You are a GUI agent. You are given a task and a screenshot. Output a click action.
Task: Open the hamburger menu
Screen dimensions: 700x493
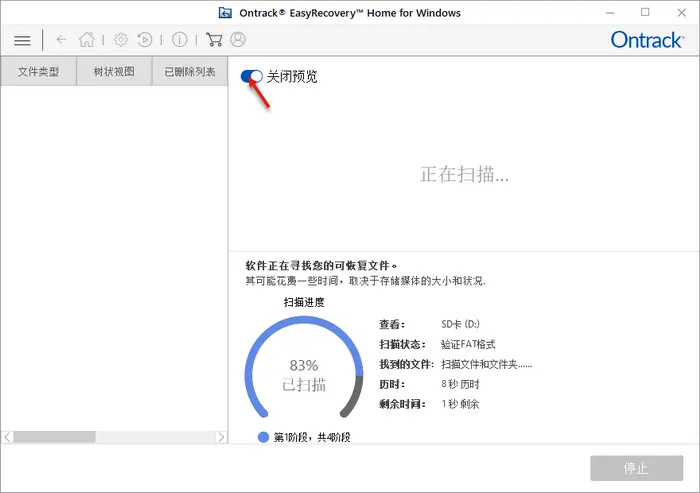click(22, 41)
